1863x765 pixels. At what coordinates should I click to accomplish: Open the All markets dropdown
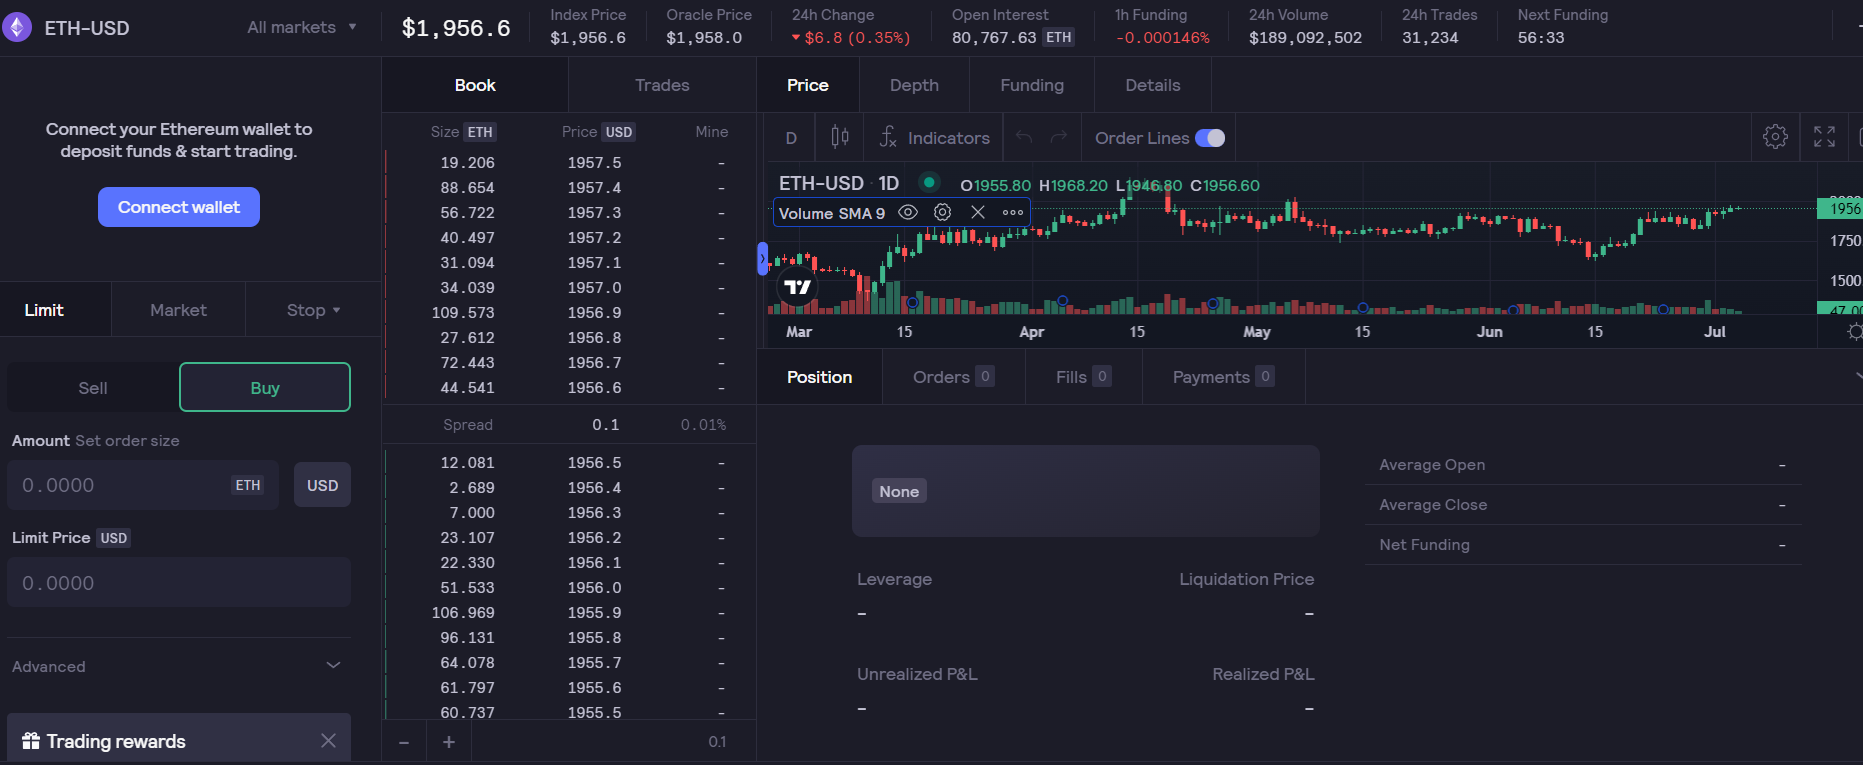pyautogui.click(x=302, y=27)
